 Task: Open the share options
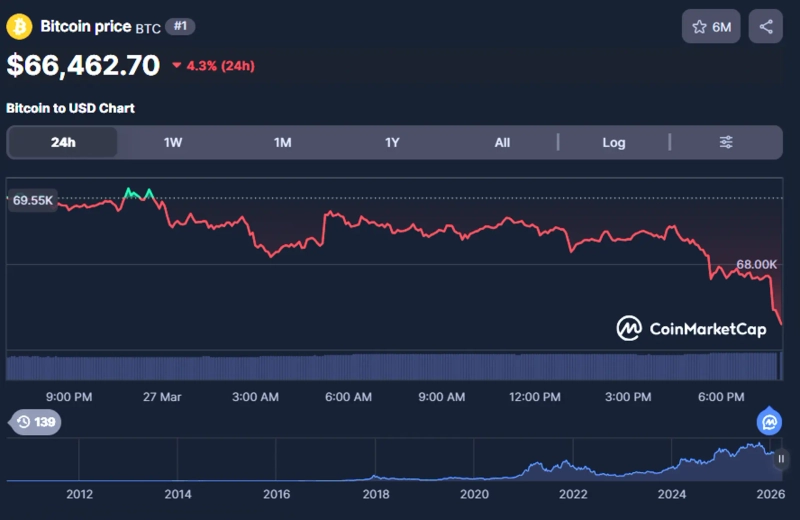[x=766, y=27]
